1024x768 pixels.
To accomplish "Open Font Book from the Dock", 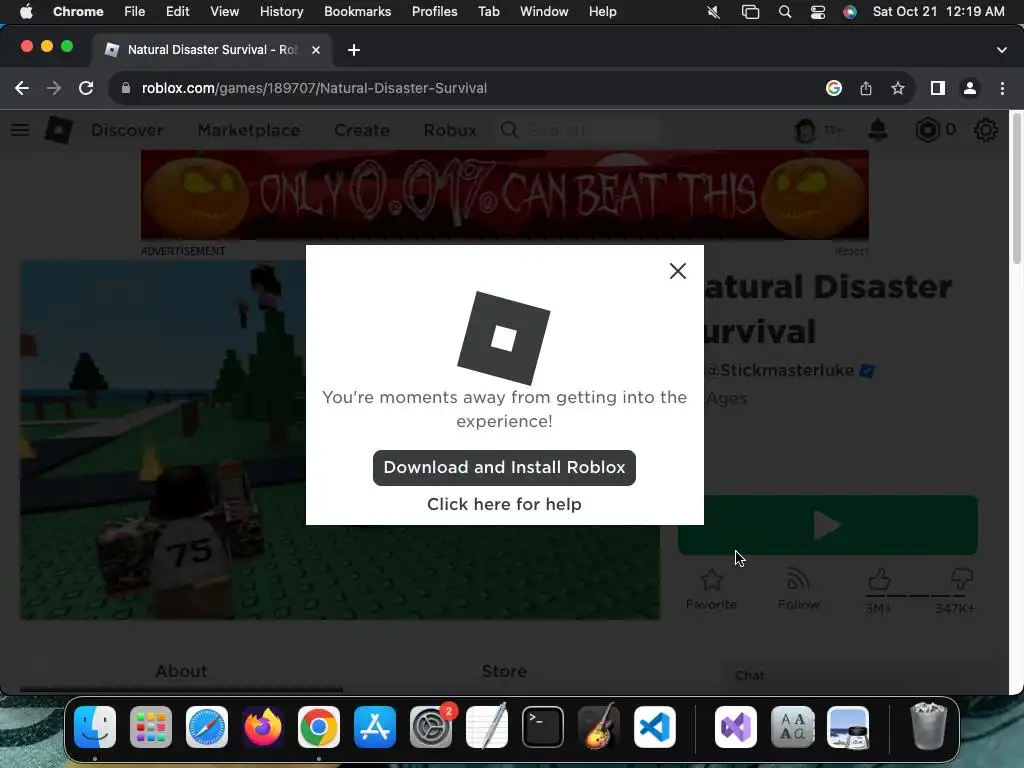I will tap(792, 727).
